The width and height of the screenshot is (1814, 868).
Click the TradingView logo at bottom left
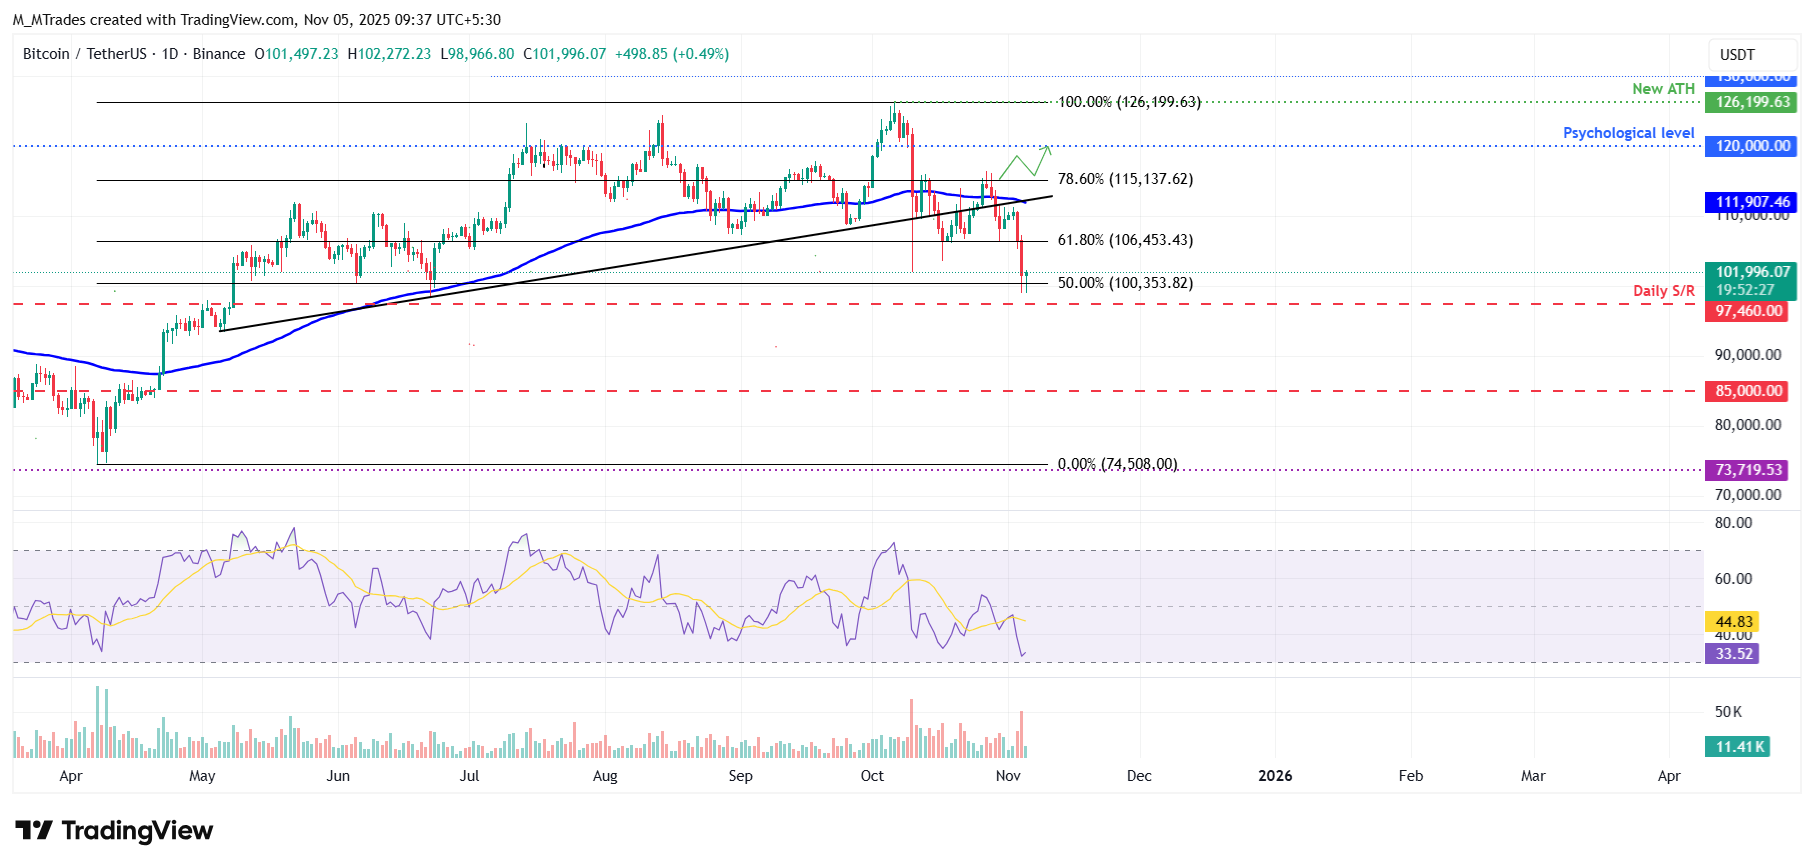[x=114, y=831]
